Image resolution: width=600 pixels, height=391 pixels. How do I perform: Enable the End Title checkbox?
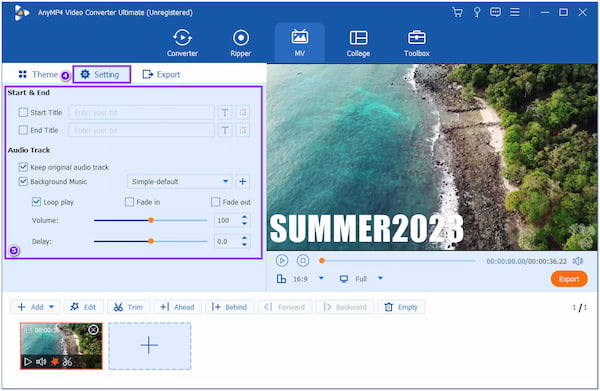point(23,130)
